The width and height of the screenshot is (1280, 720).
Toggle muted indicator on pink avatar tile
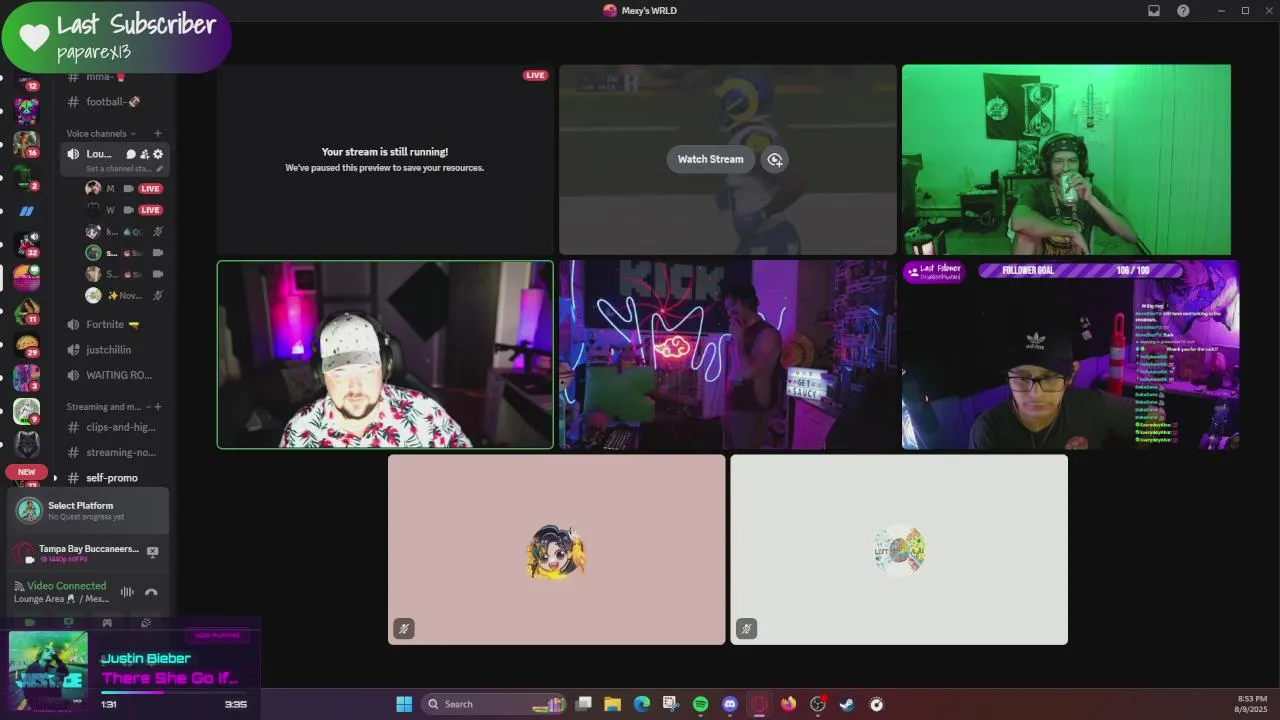click(x=404, y=629)
